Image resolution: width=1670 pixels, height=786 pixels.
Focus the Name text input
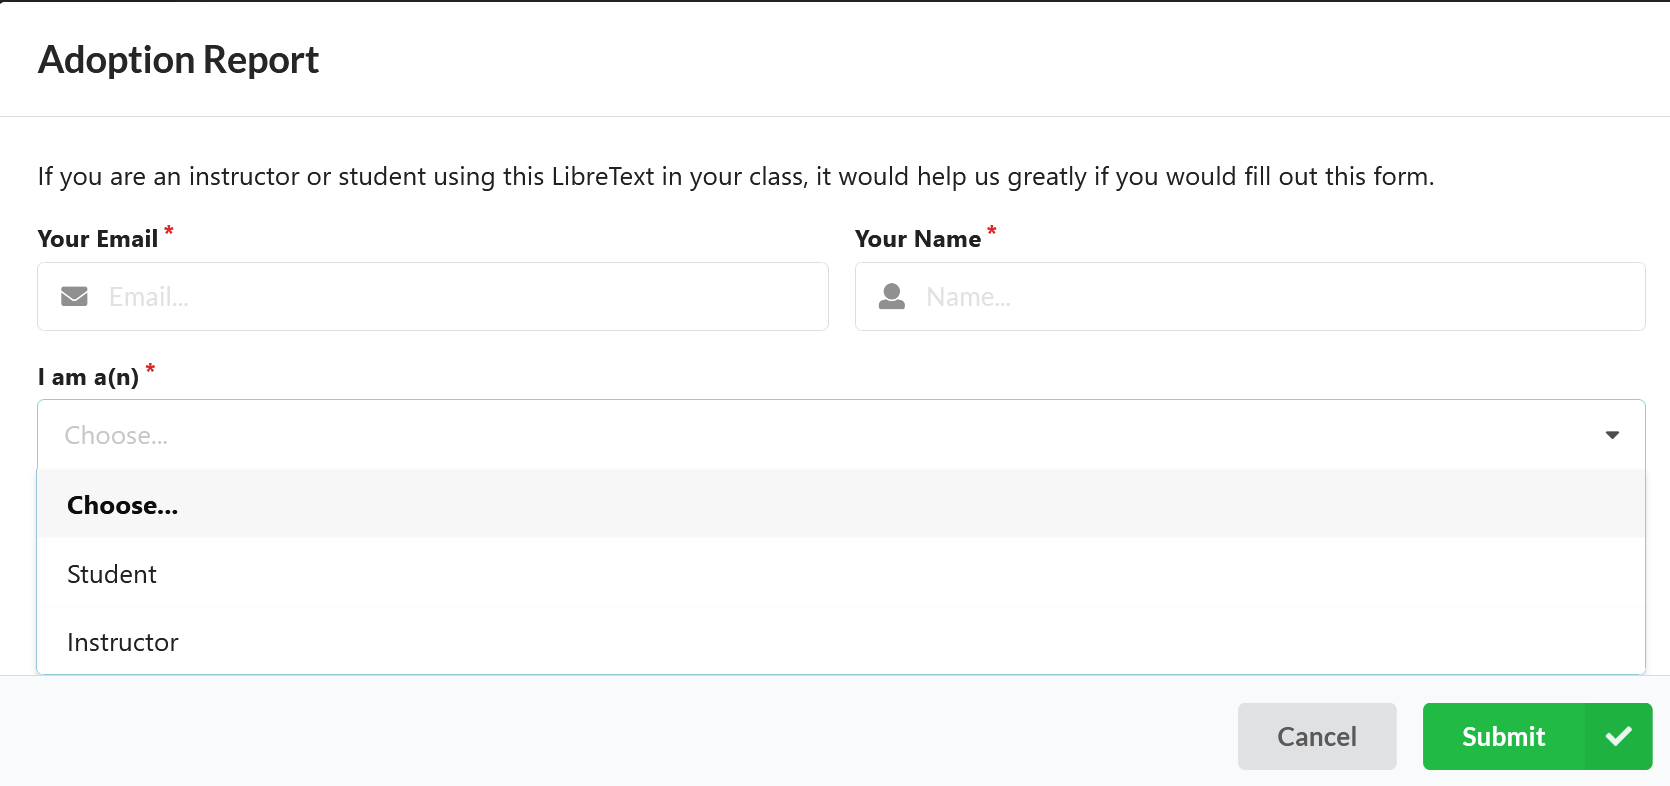[x=1280, y=297]
